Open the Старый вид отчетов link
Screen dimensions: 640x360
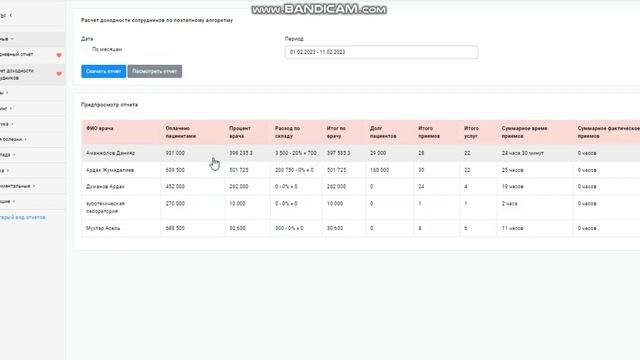tap(22, 218)
